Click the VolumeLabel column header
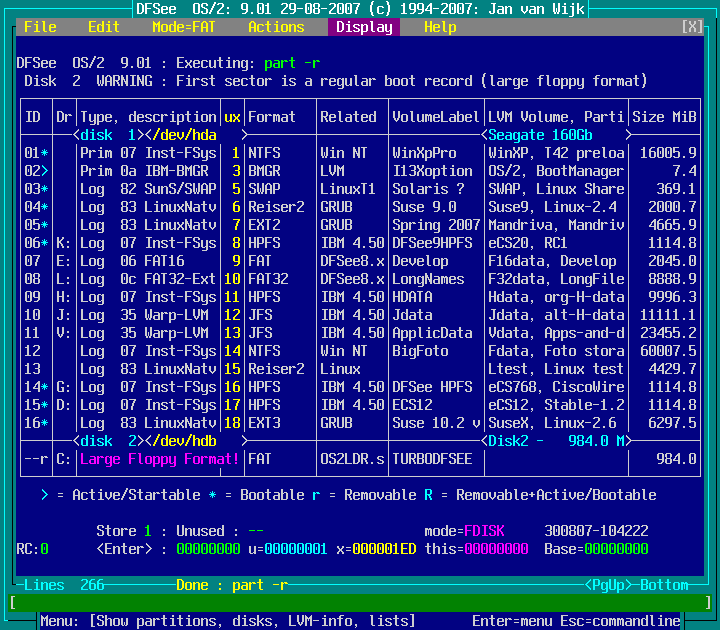The height and width of the screenshot is (630, 720). coord(436,117)
